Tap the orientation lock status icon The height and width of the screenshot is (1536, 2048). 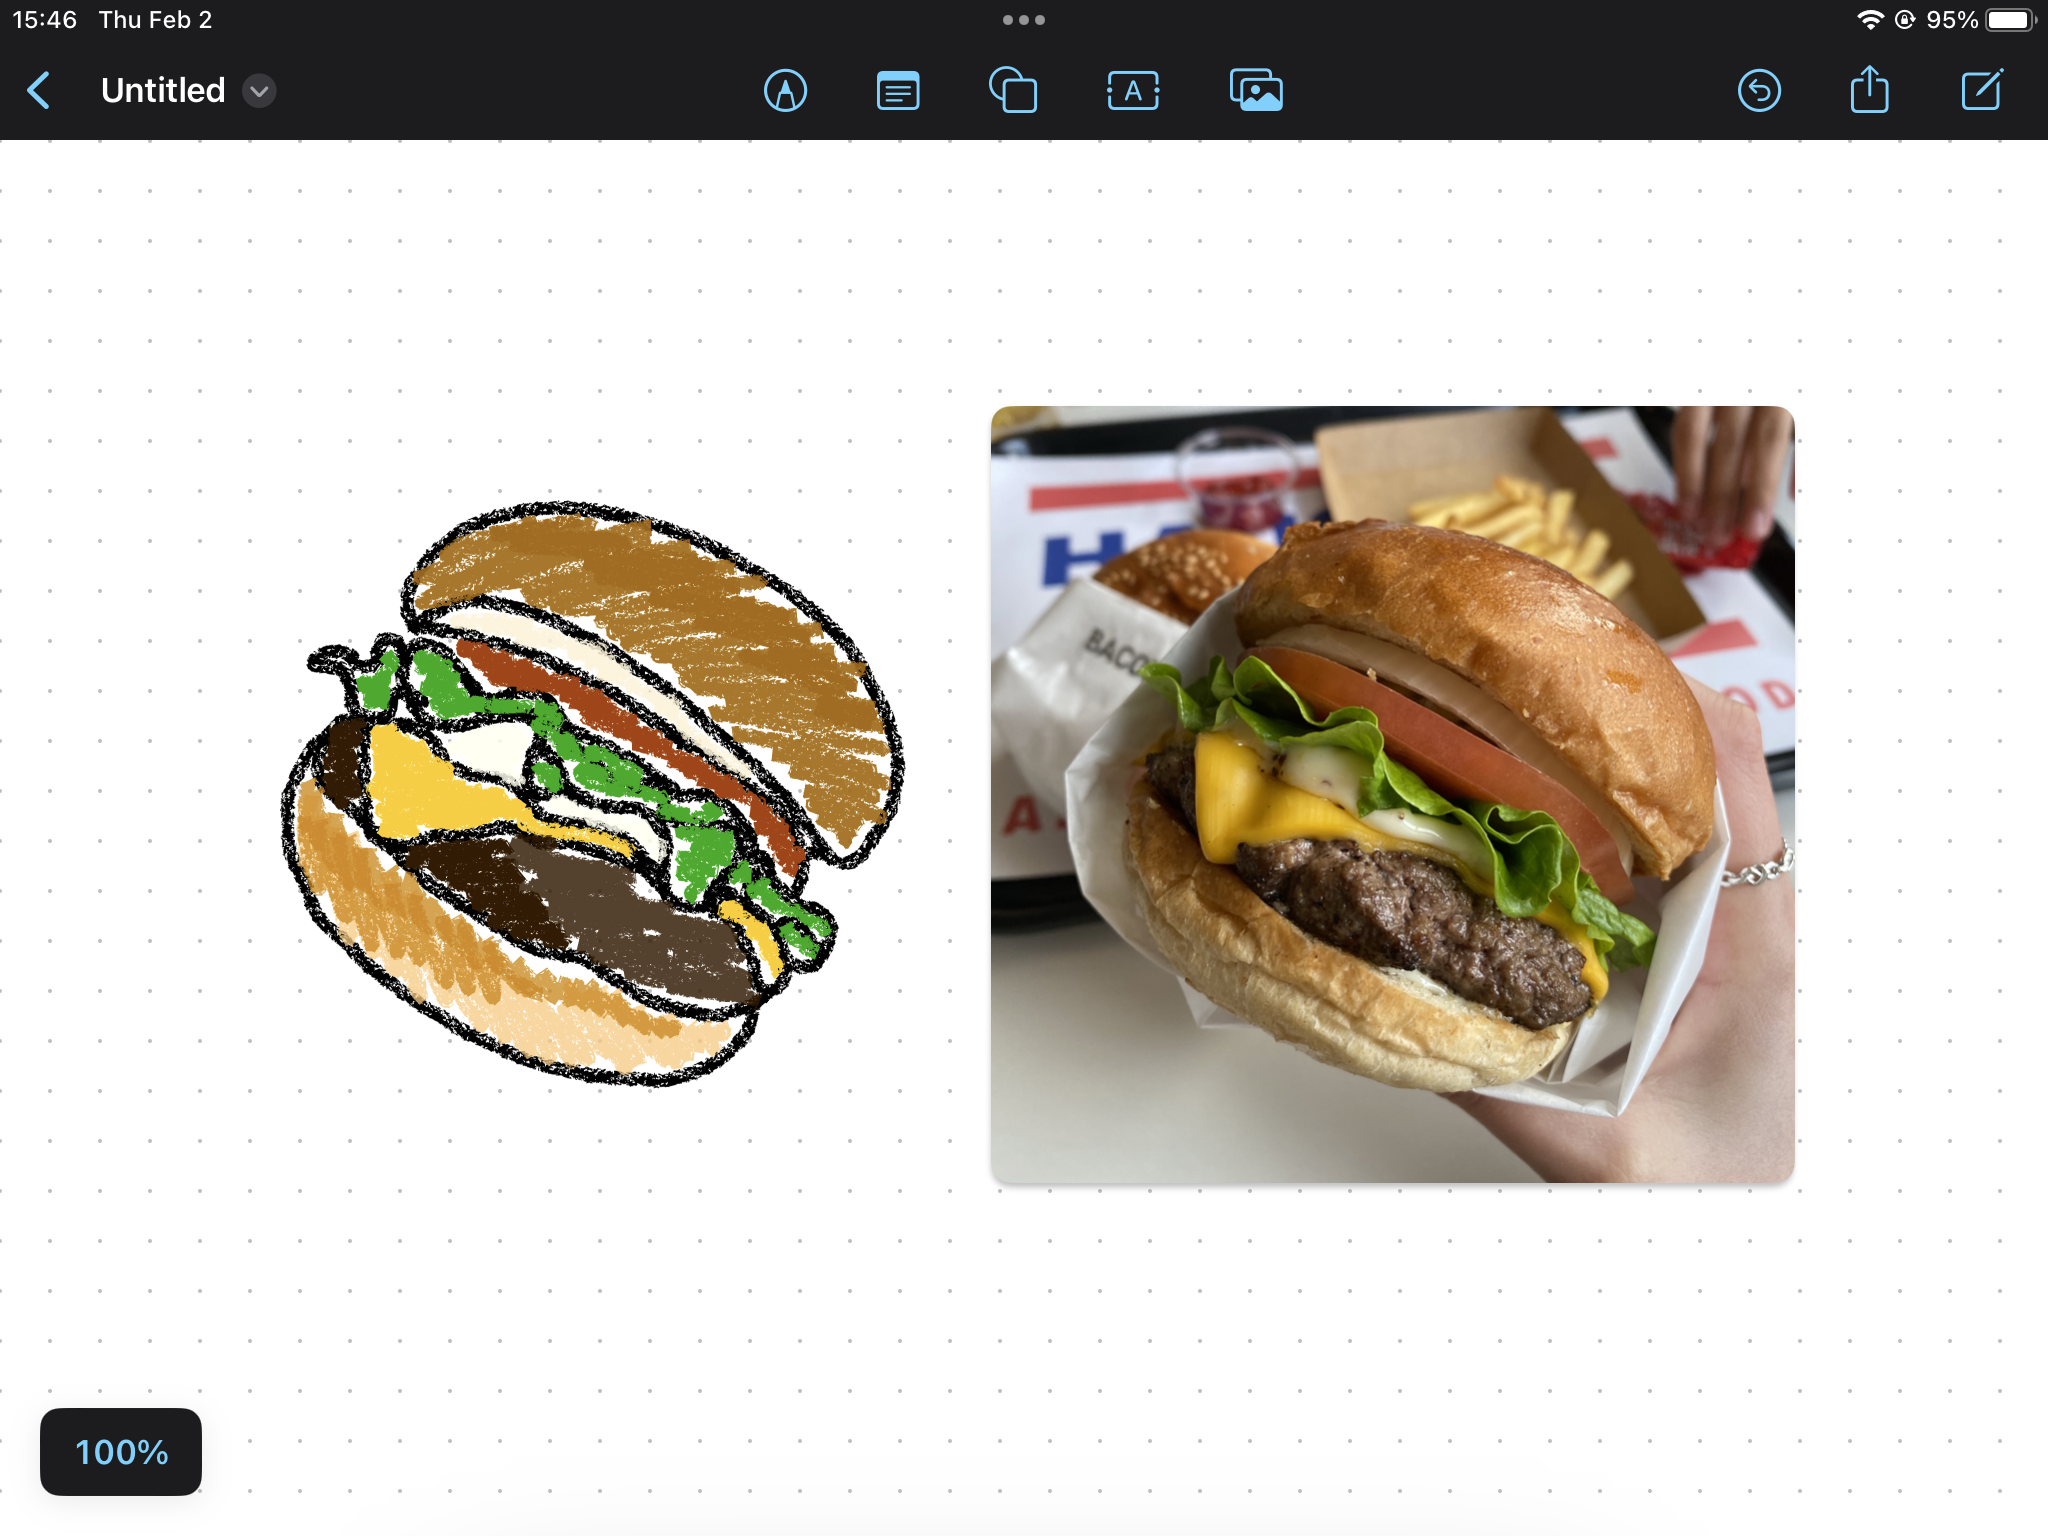[1905, 20]
